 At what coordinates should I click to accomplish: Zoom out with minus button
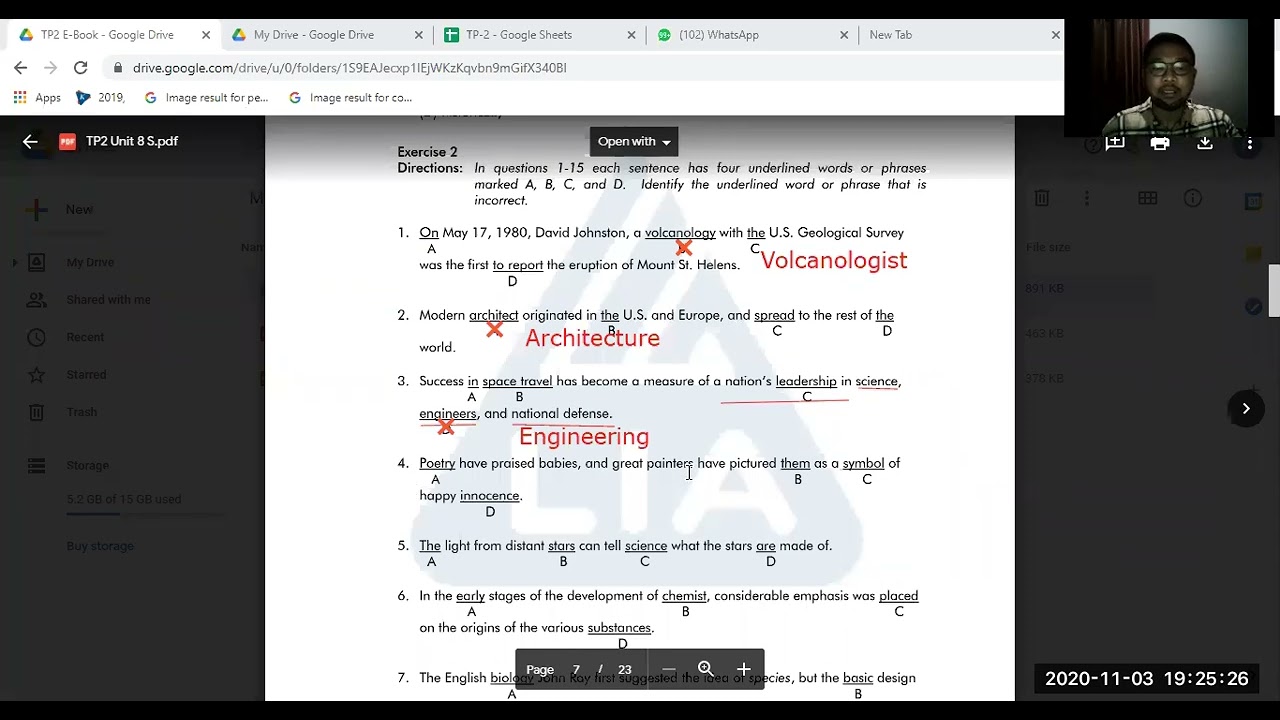coord(669,669)
